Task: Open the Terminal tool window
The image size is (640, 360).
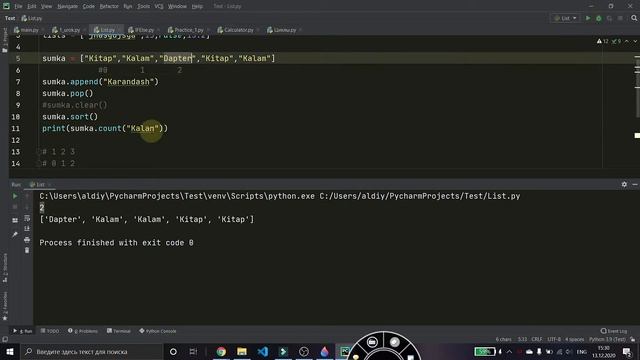Action: [x=119, y=331]
